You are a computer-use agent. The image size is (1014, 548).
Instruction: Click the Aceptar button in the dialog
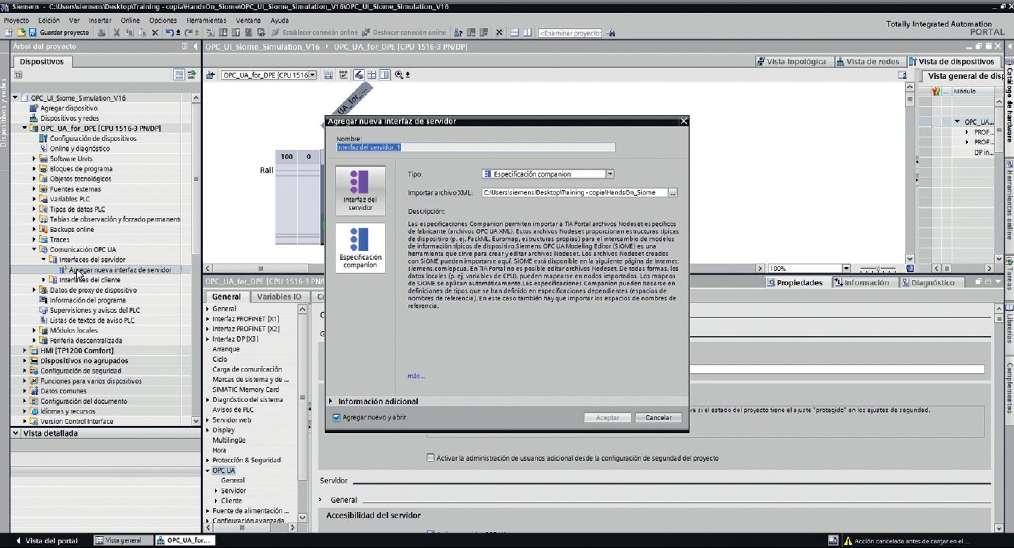click(x=607, y=417)
